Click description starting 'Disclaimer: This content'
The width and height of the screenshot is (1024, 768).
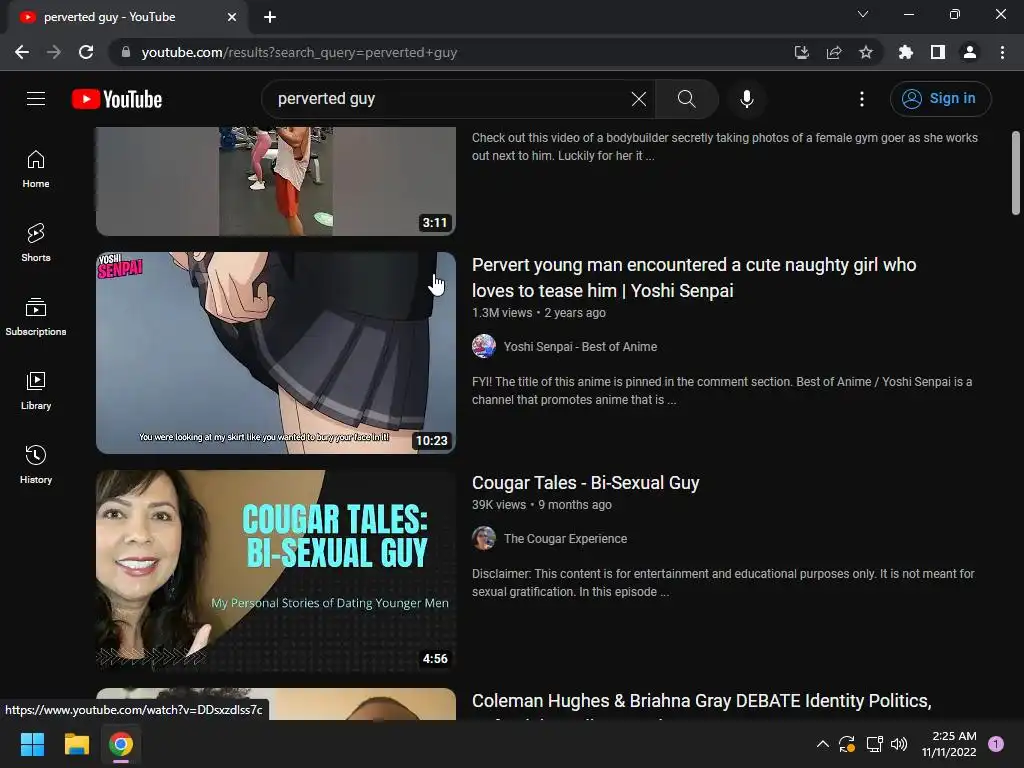point(723,583)
